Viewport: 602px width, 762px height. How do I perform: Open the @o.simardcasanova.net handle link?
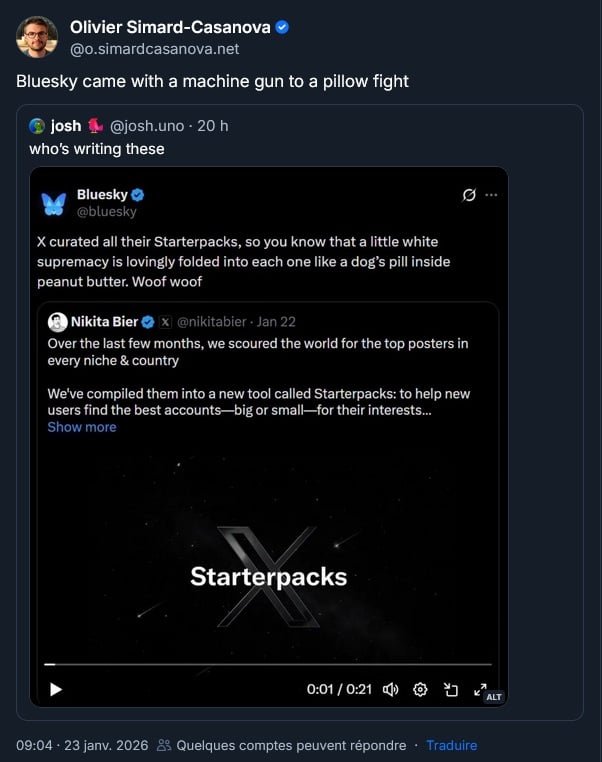coord(155,49)
